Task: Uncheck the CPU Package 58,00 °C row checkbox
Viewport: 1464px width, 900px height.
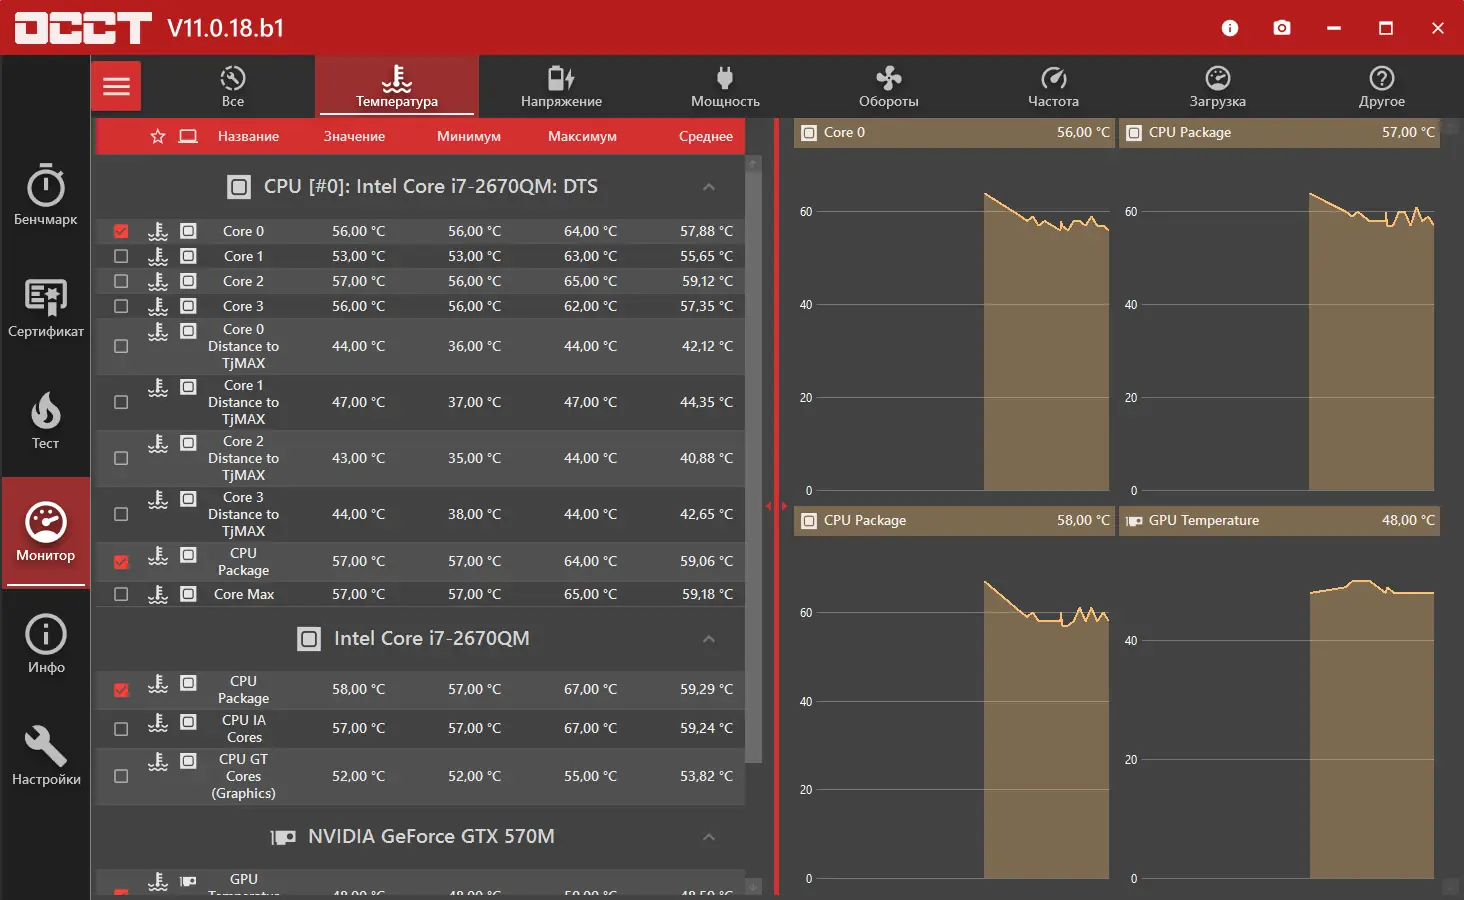Action: [x=121, y=690]
